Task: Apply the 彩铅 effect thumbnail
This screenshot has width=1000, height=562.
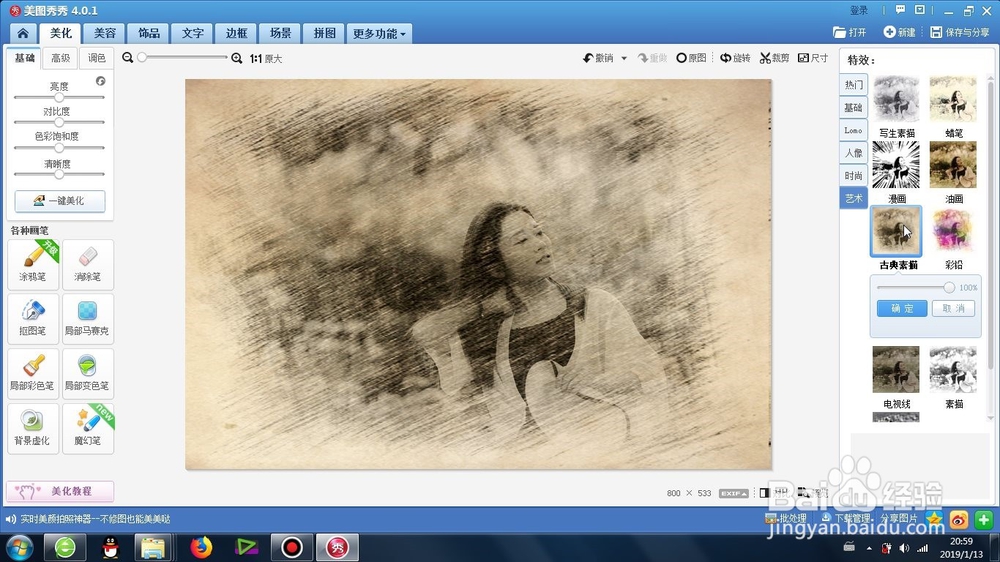Action: coord(953,230)
